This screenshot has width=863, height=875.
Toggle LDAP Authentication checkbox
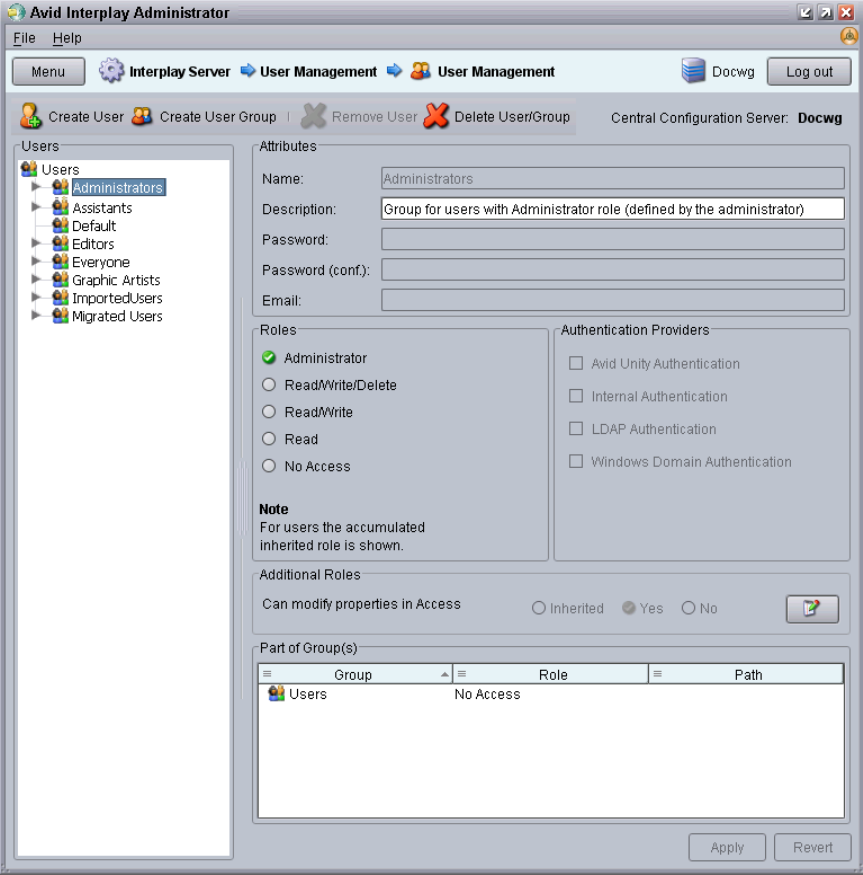tap(576, 429)
